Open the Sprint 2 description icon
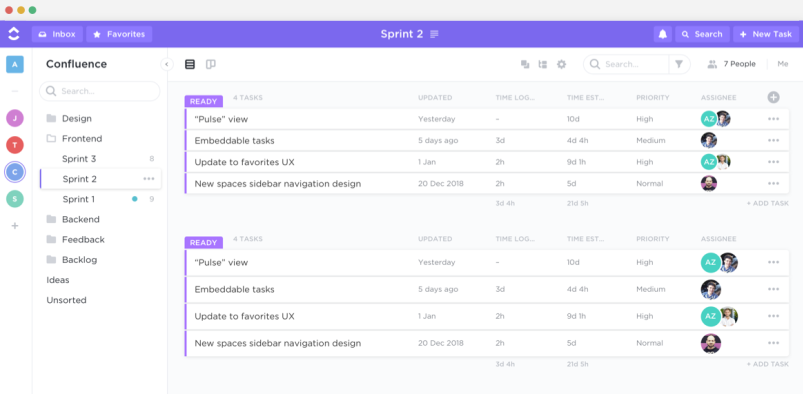This screenshot has width=803, height=394. click(434, 34)
